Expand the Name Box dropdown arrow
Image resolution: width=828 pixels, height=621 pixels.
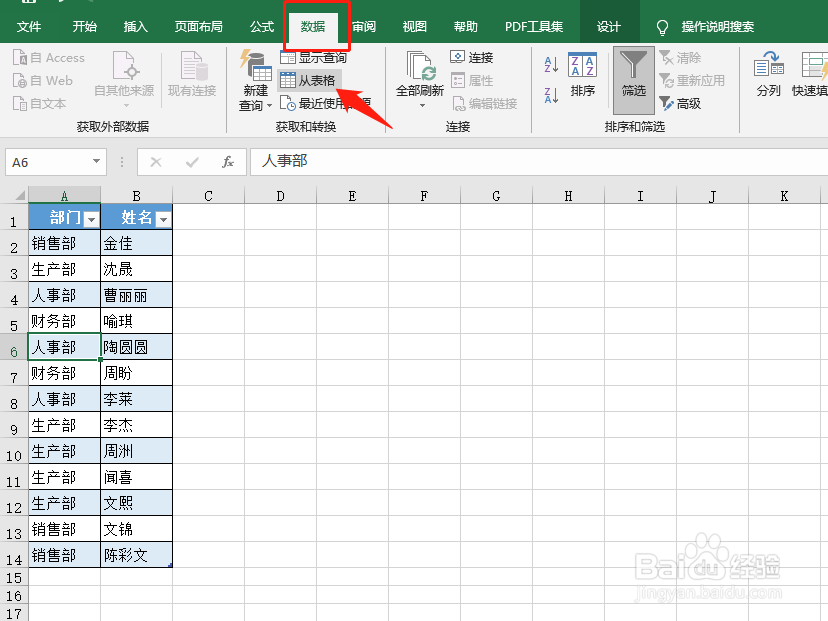96,160
